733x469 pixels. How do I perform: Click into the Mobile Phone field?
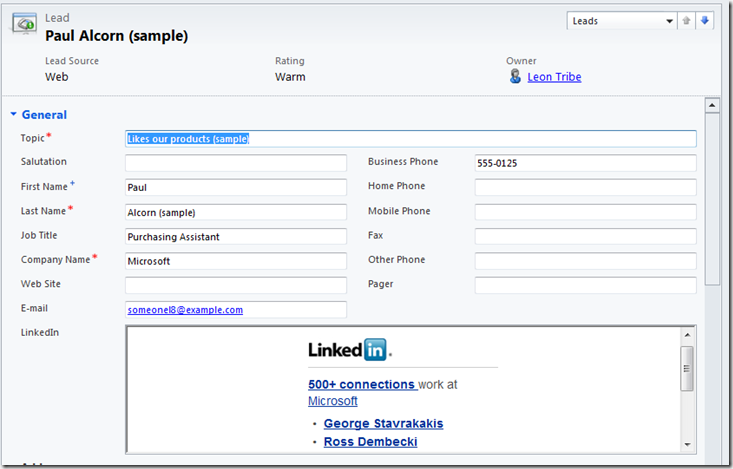tap(585, 212)
